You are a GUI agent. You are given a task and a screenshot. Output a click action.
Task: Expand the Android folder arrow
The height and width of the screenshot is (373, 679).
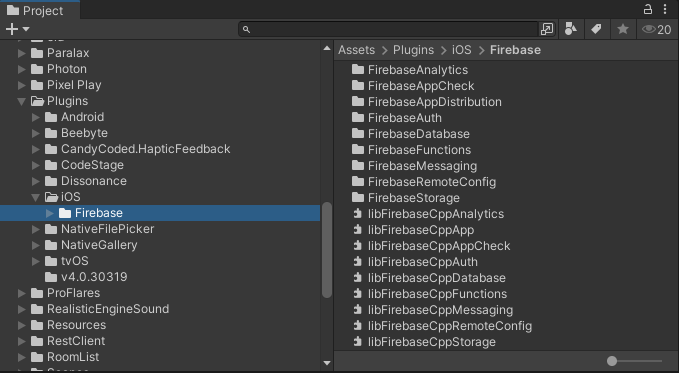pos(36,117)
